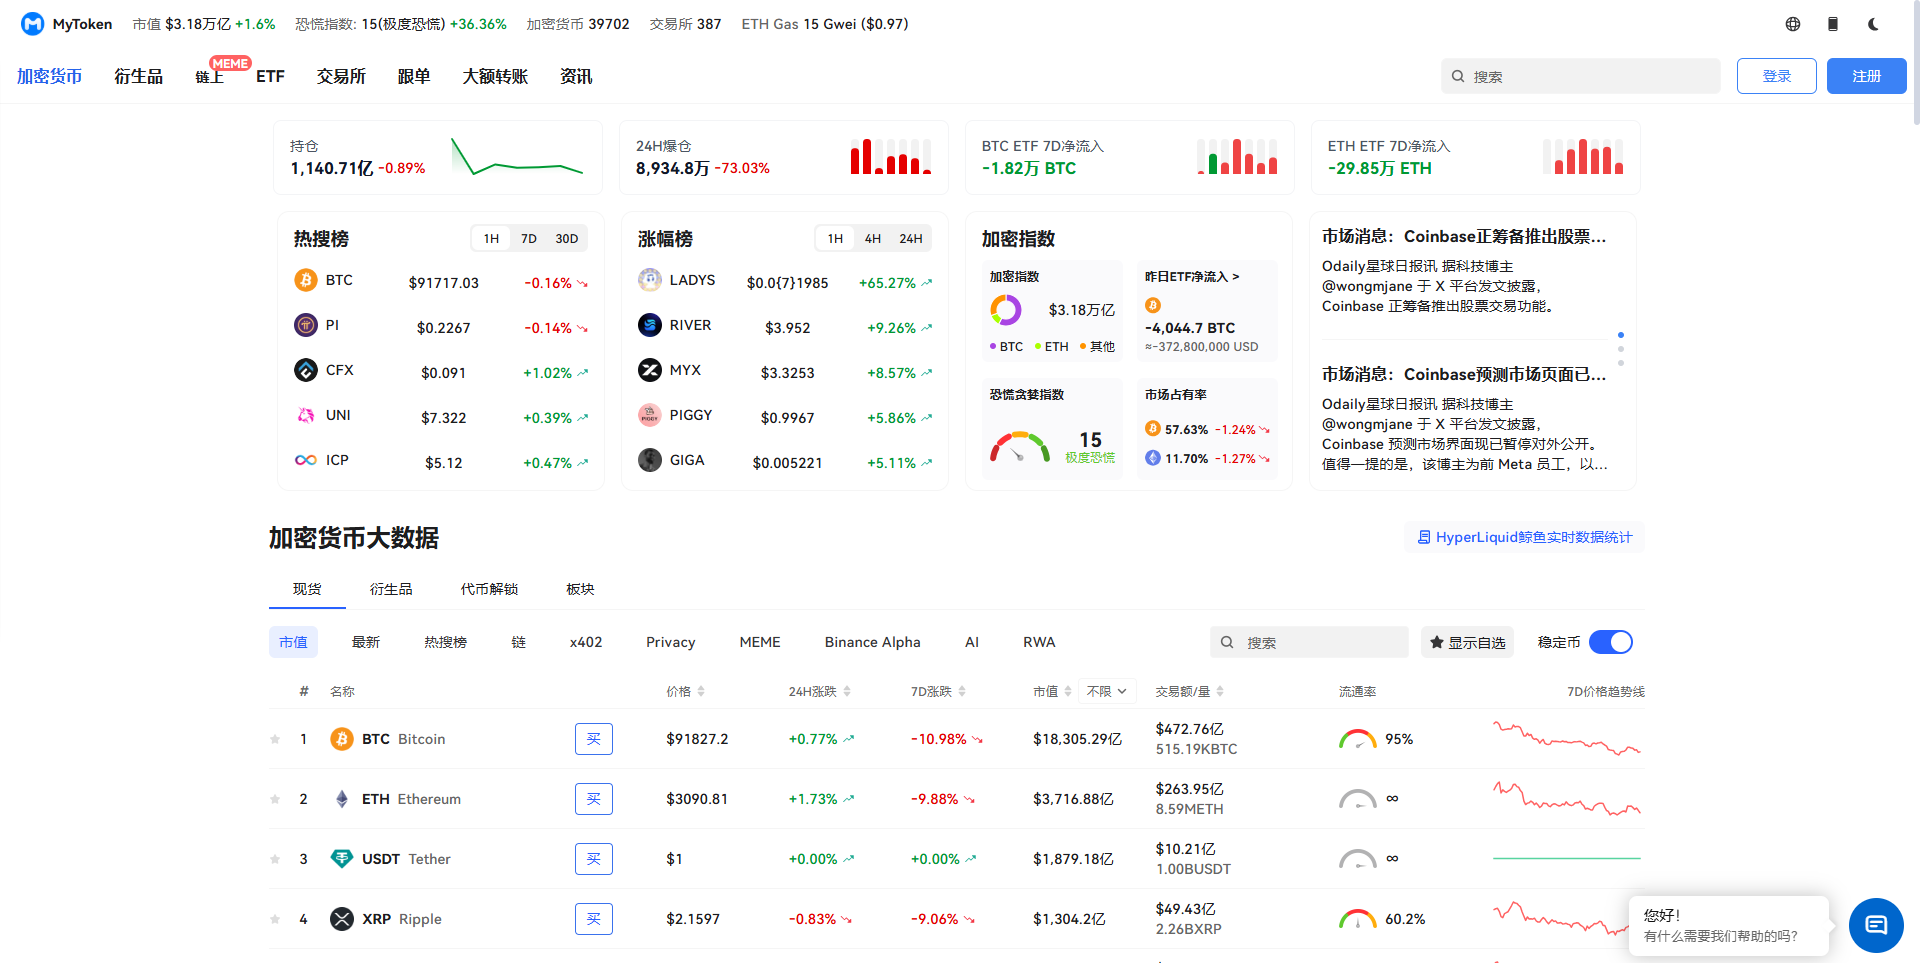The image size is (1920, 963).
Task: Click the PIGGY coin icon in 涨幅榜
Action: 649,414
